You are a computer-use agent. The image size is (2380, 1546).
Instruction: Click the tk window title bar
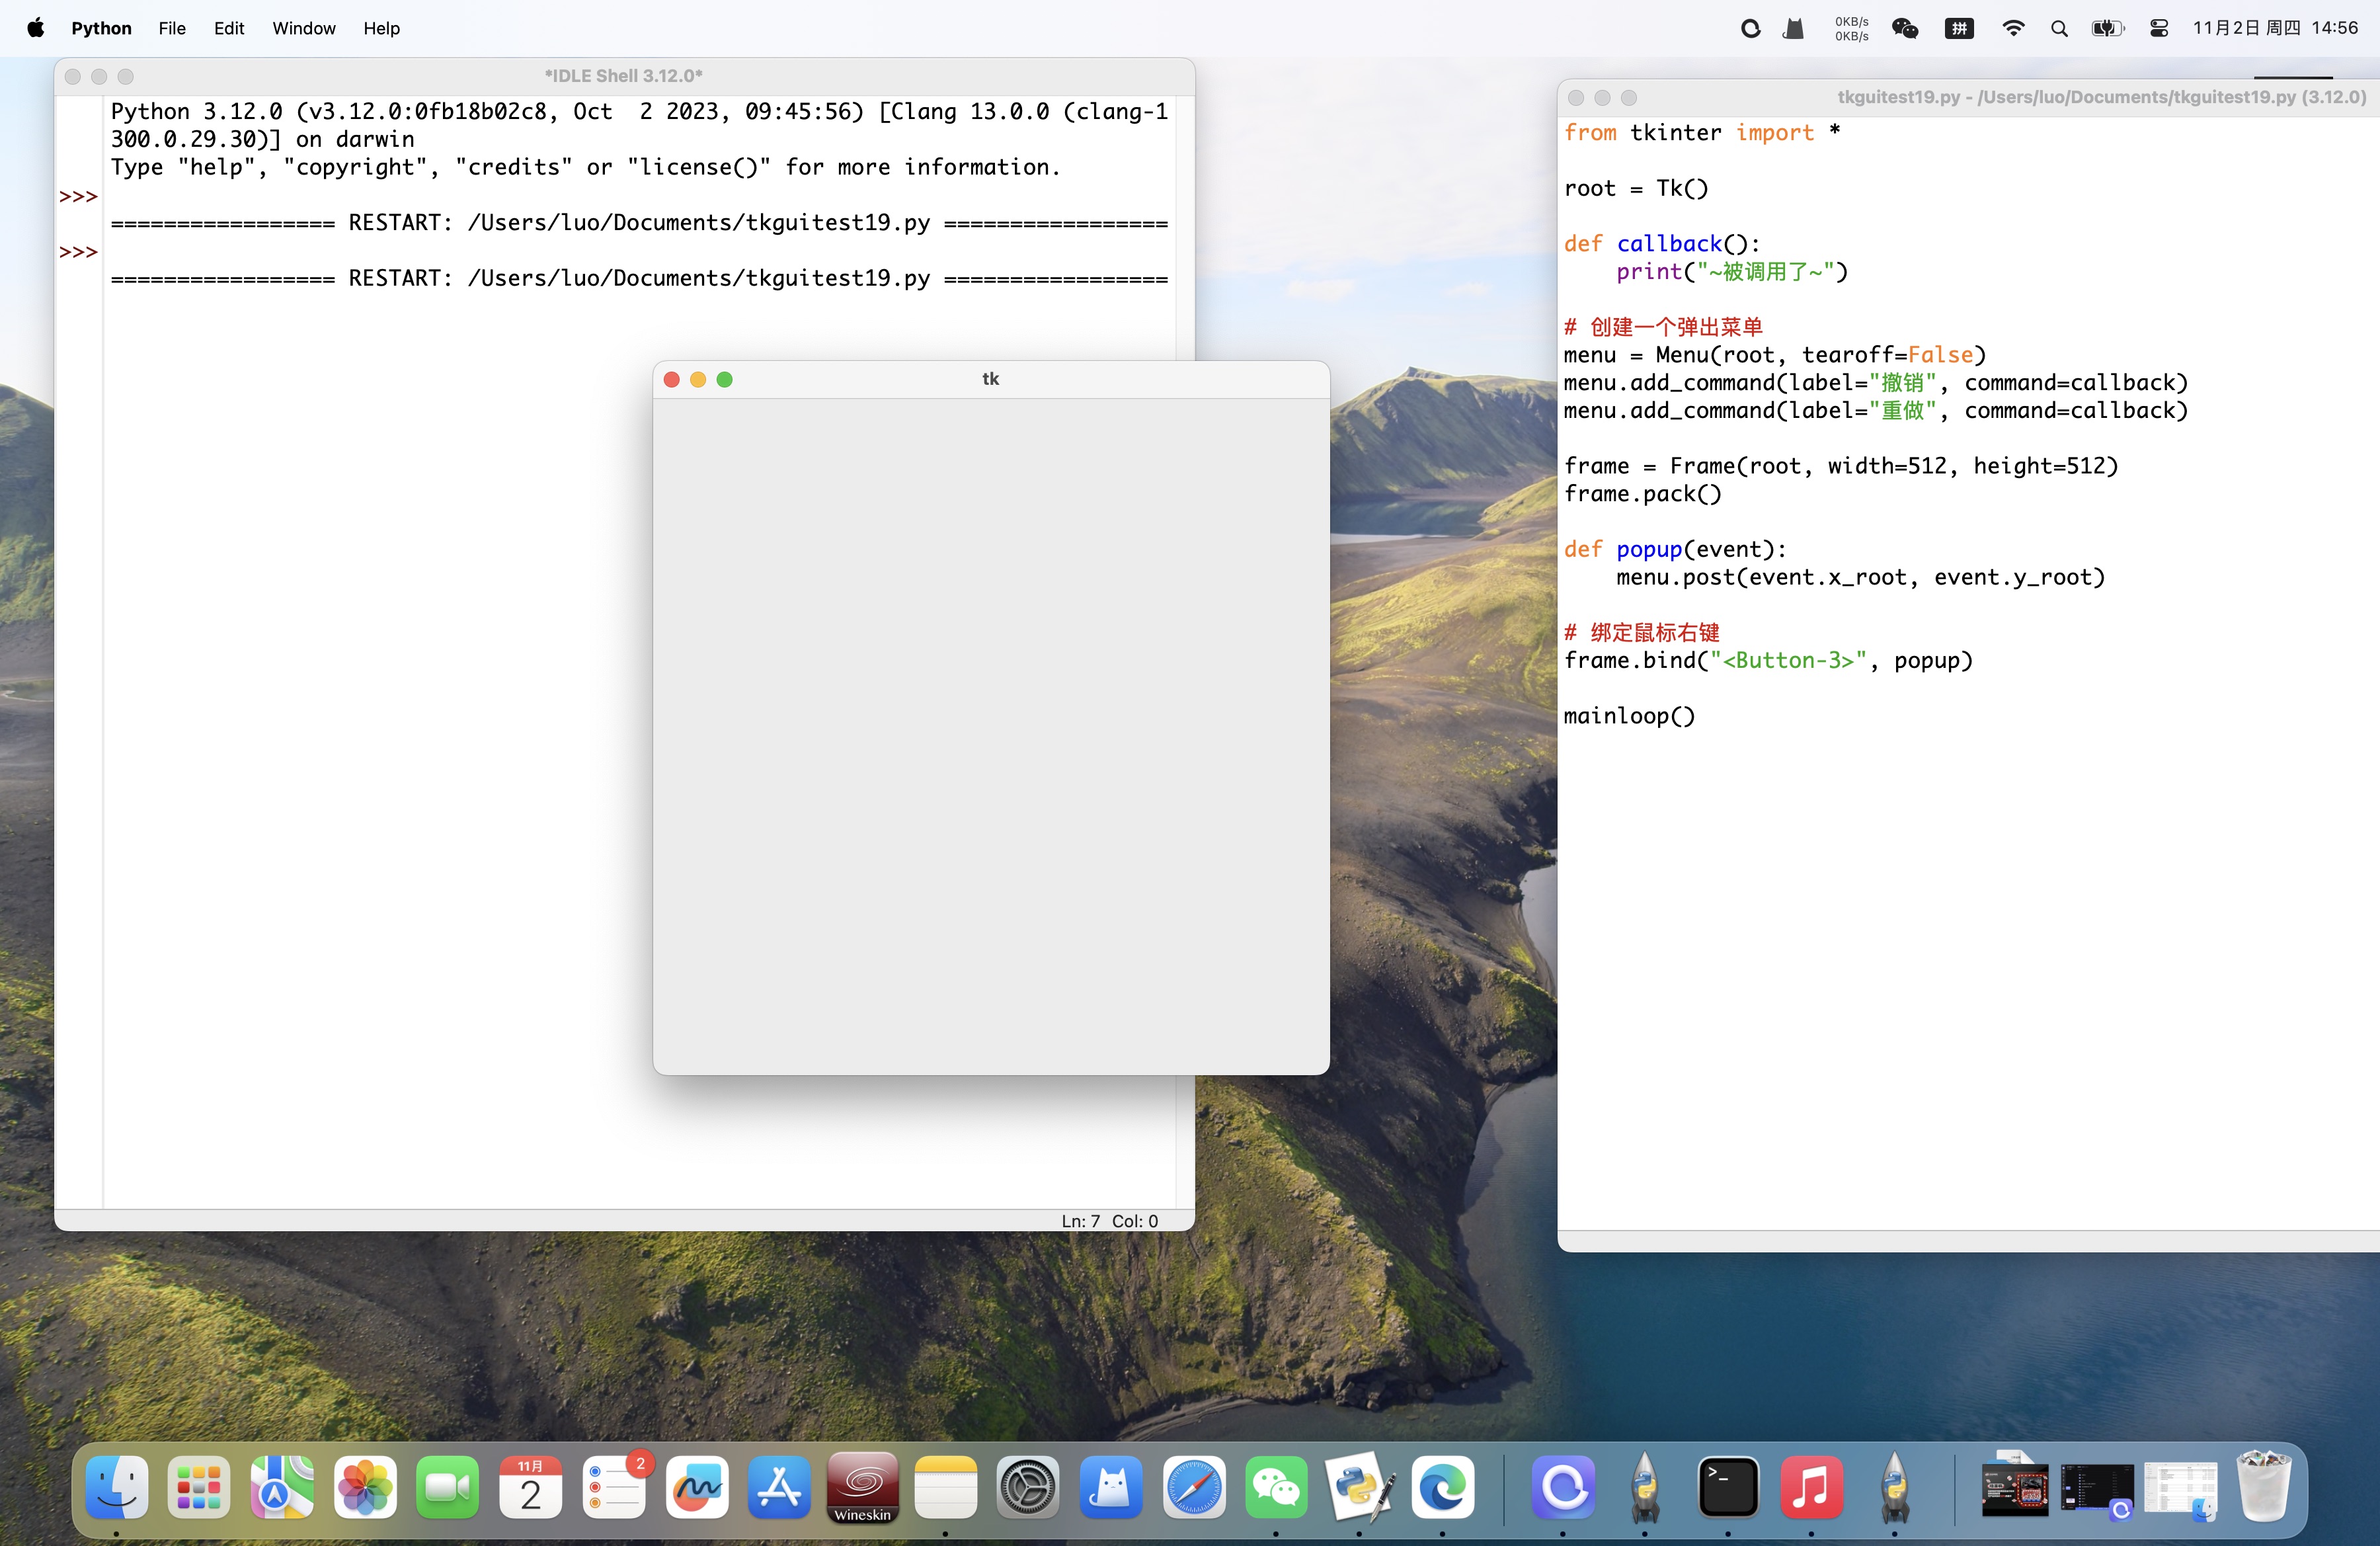coord(990,379)
